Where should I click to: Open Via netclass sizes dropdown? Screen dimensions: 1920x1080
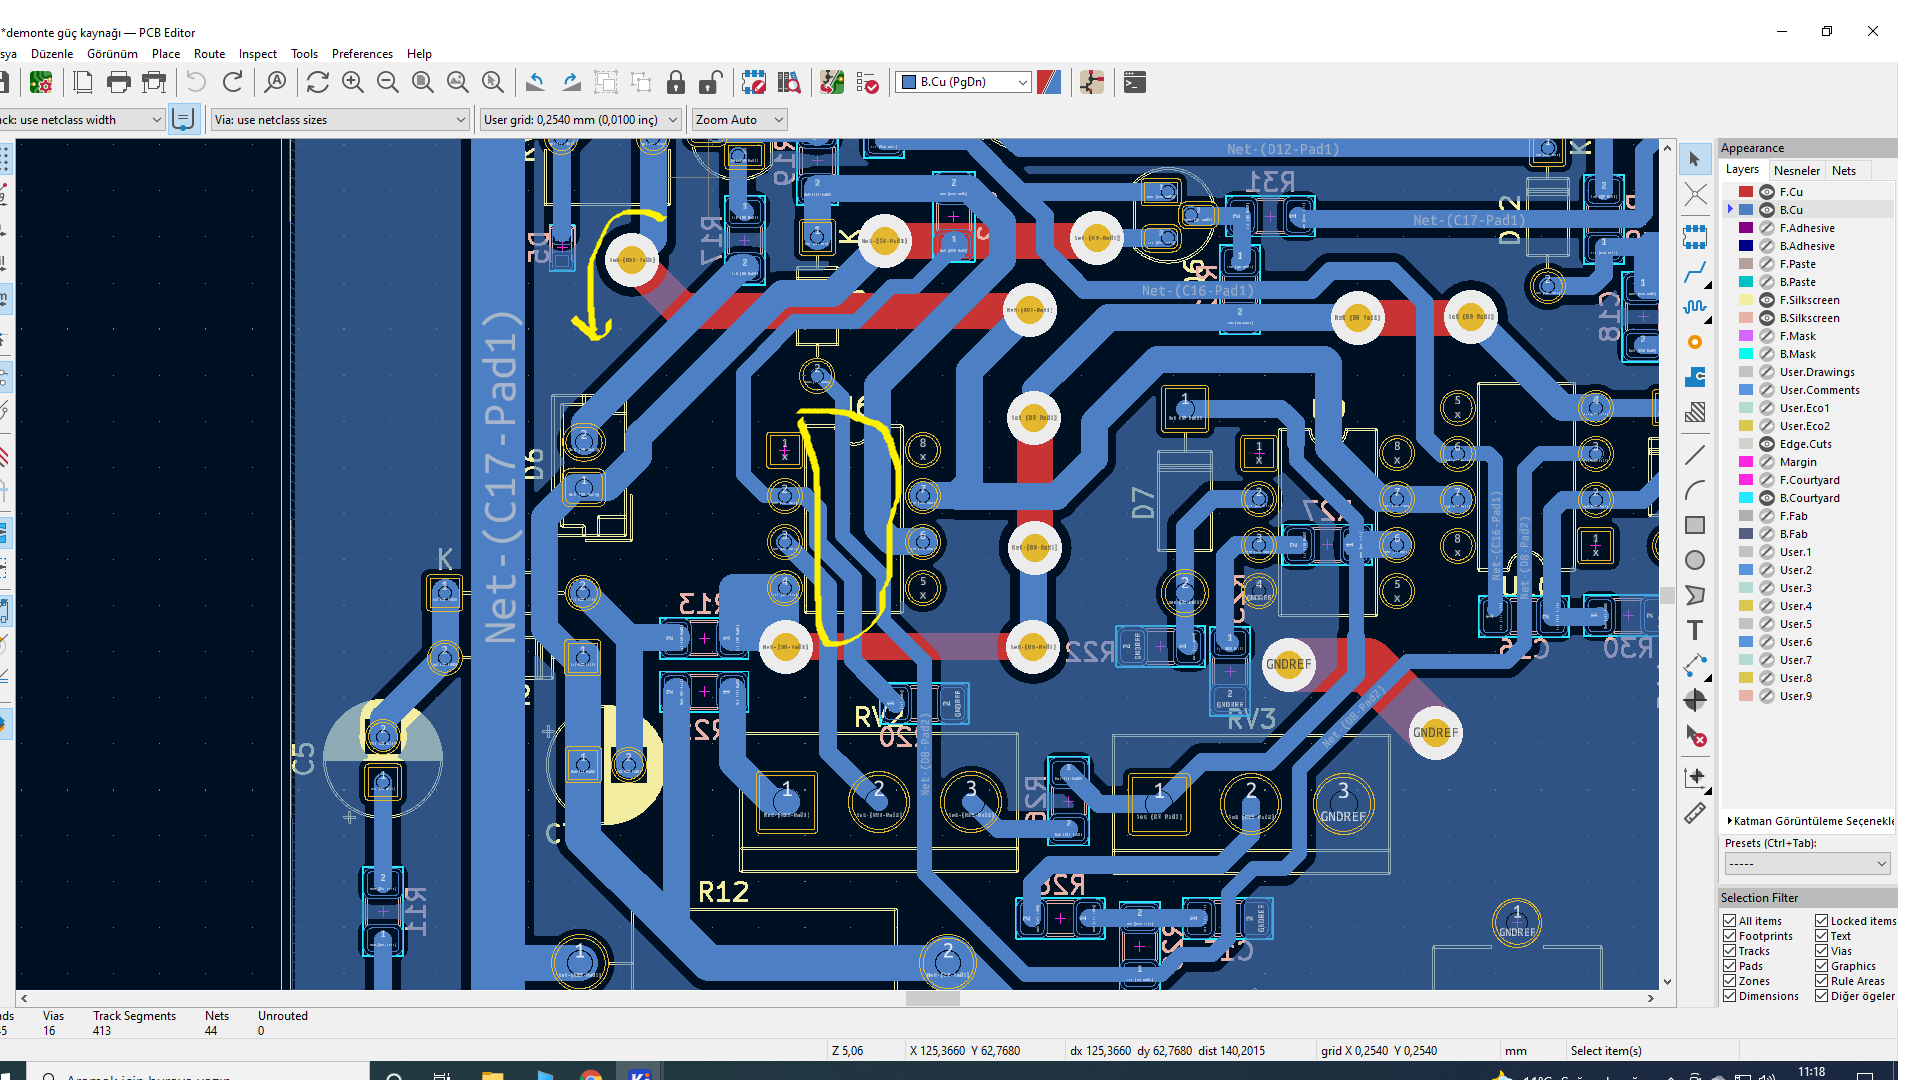pyautogui.click(x=340, y=120)
